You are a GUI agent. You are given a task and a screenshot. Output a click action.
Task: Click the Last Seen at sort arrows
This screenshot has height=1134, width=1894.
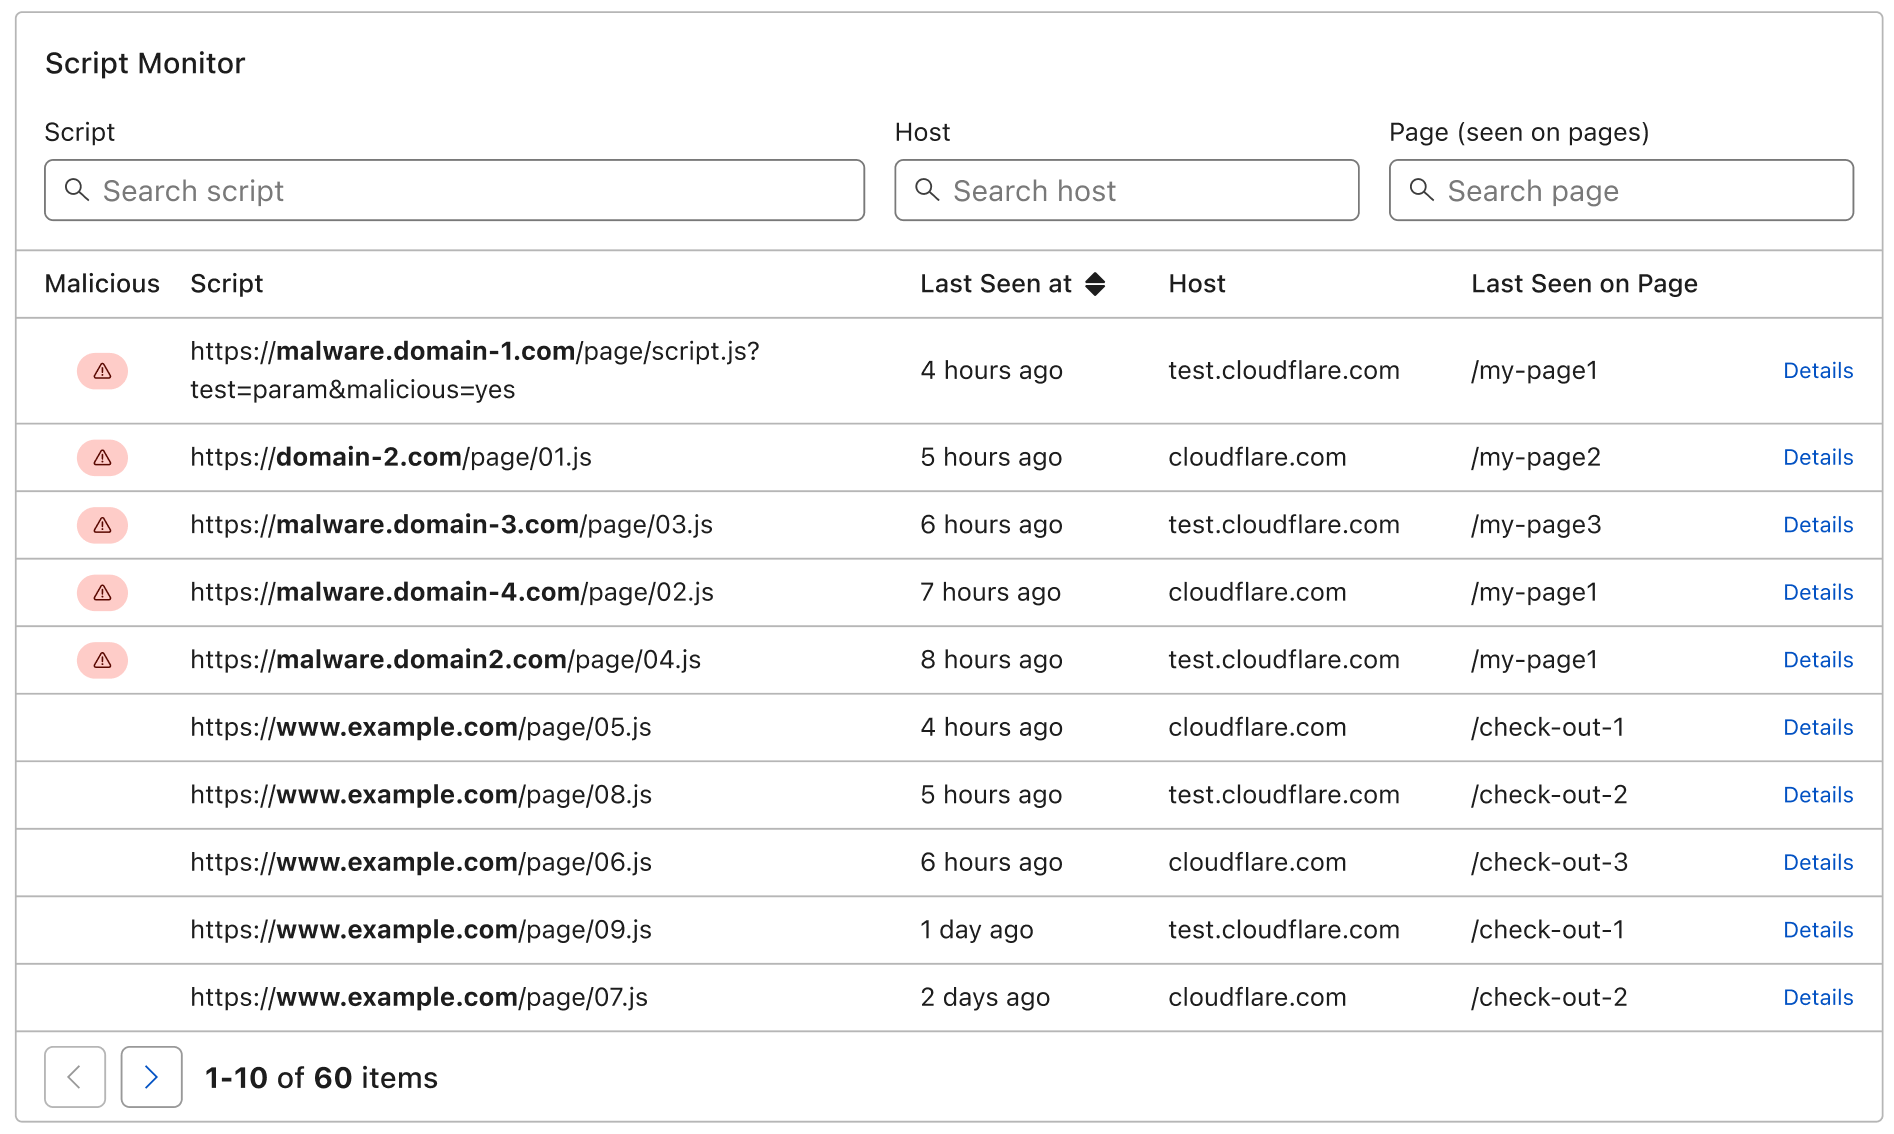tap(1096, 284)
